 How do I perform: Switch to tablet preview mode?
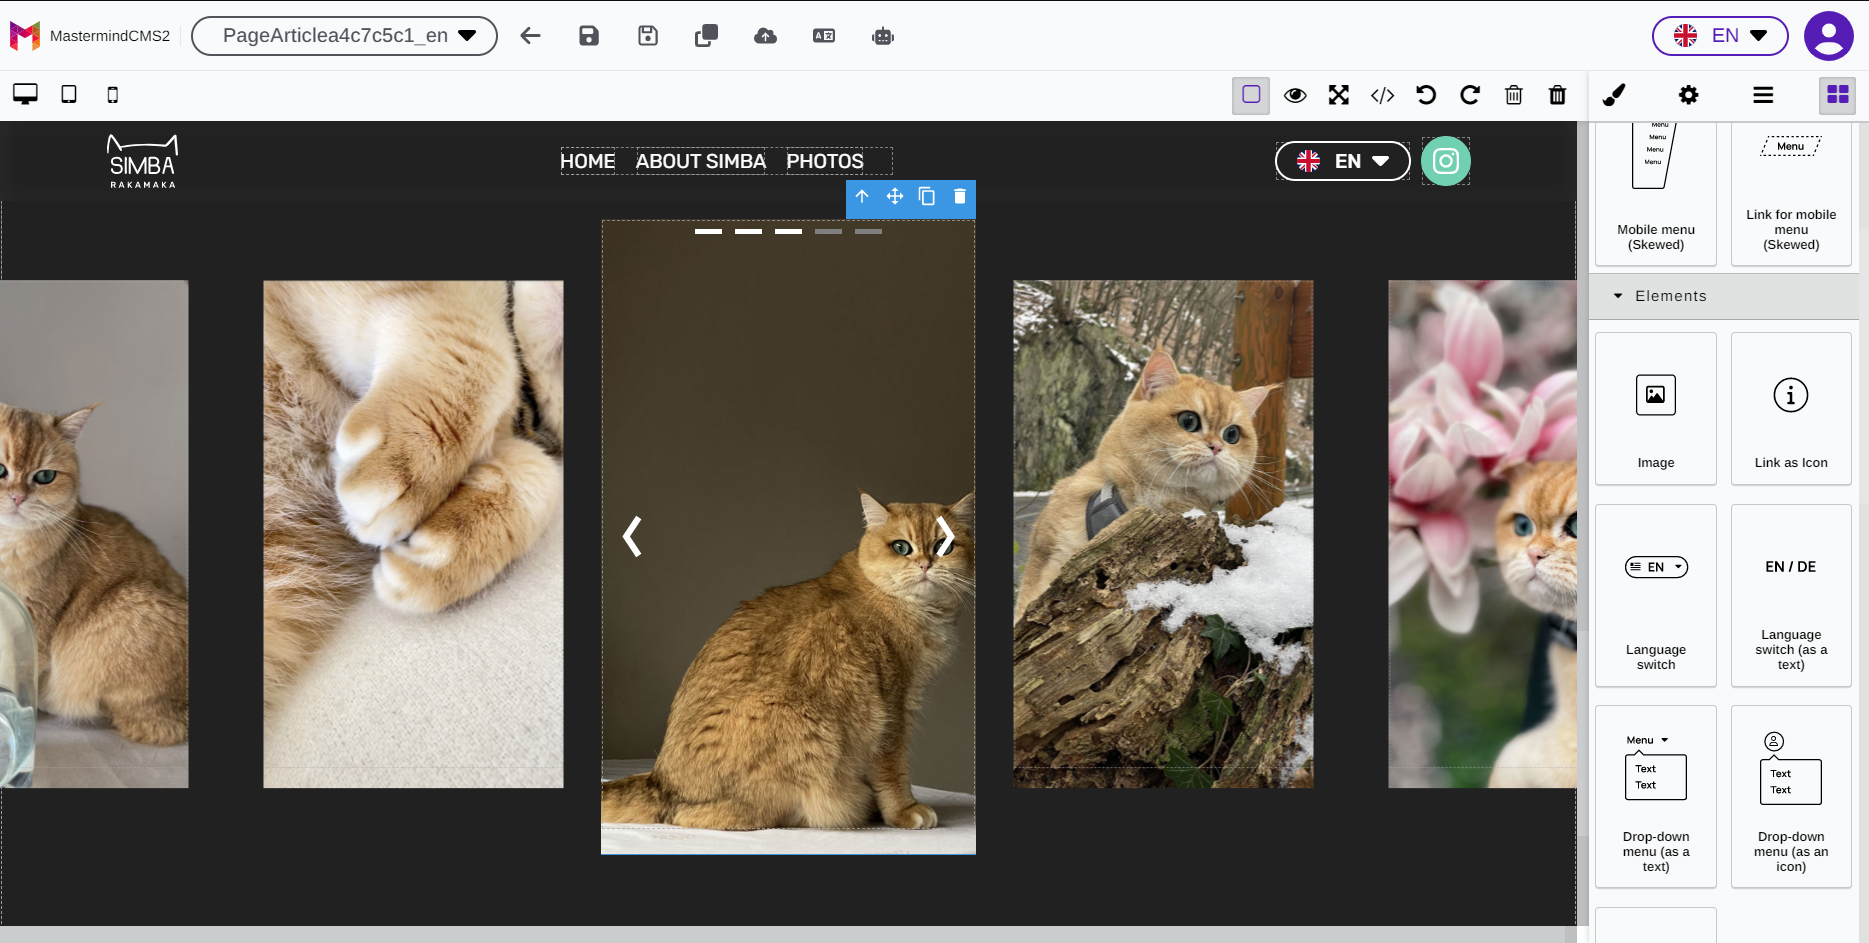(x=69, y=94)
